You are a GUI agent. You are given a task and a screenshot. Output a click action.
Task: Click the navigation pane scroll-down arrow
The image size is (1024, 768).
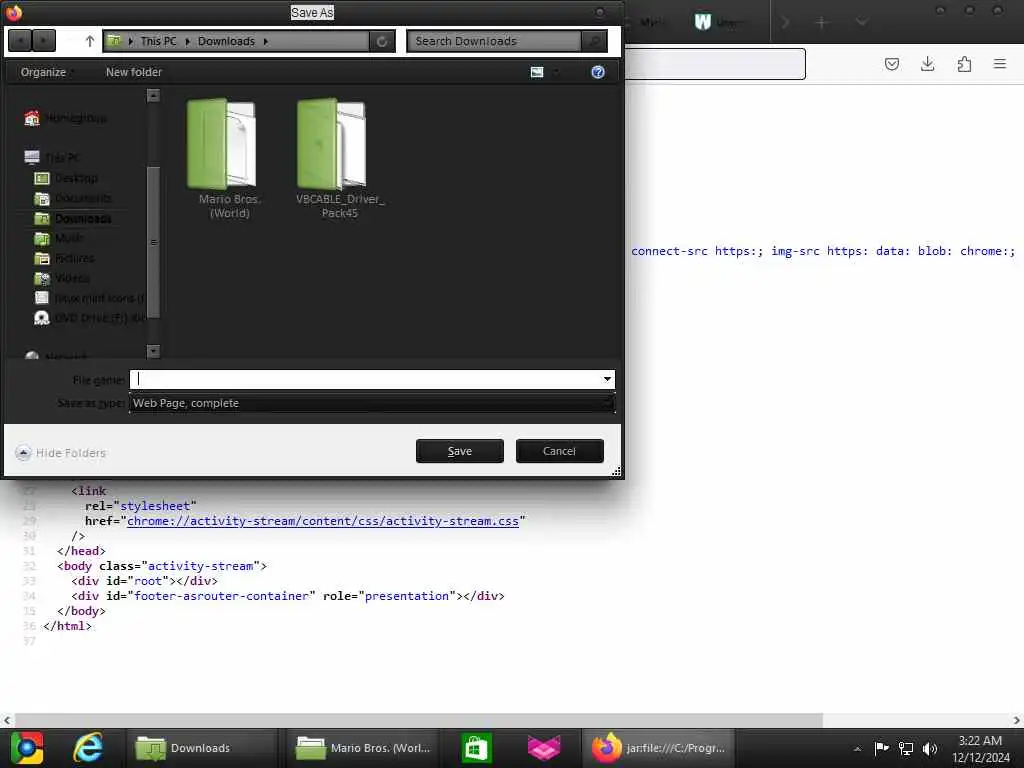(x=153, y=351)
